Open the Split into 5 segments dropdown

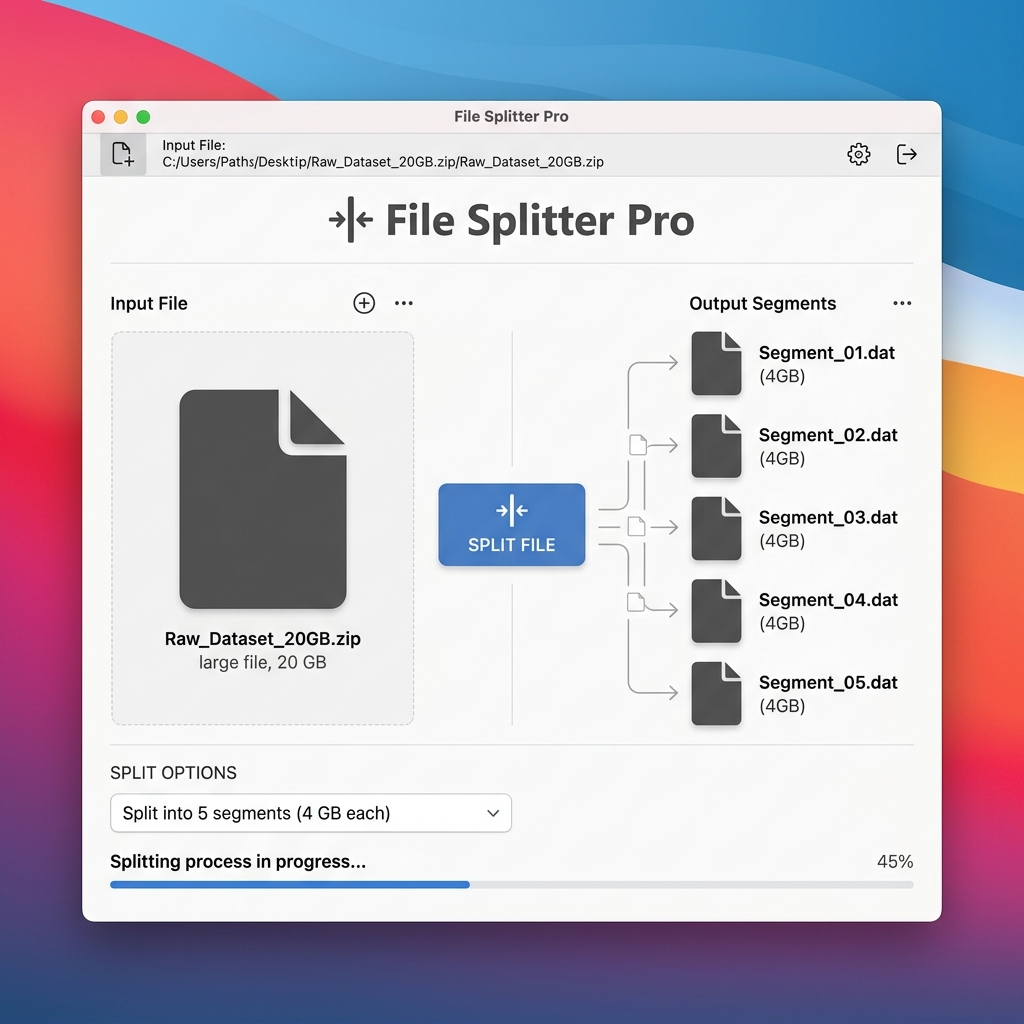311,813
